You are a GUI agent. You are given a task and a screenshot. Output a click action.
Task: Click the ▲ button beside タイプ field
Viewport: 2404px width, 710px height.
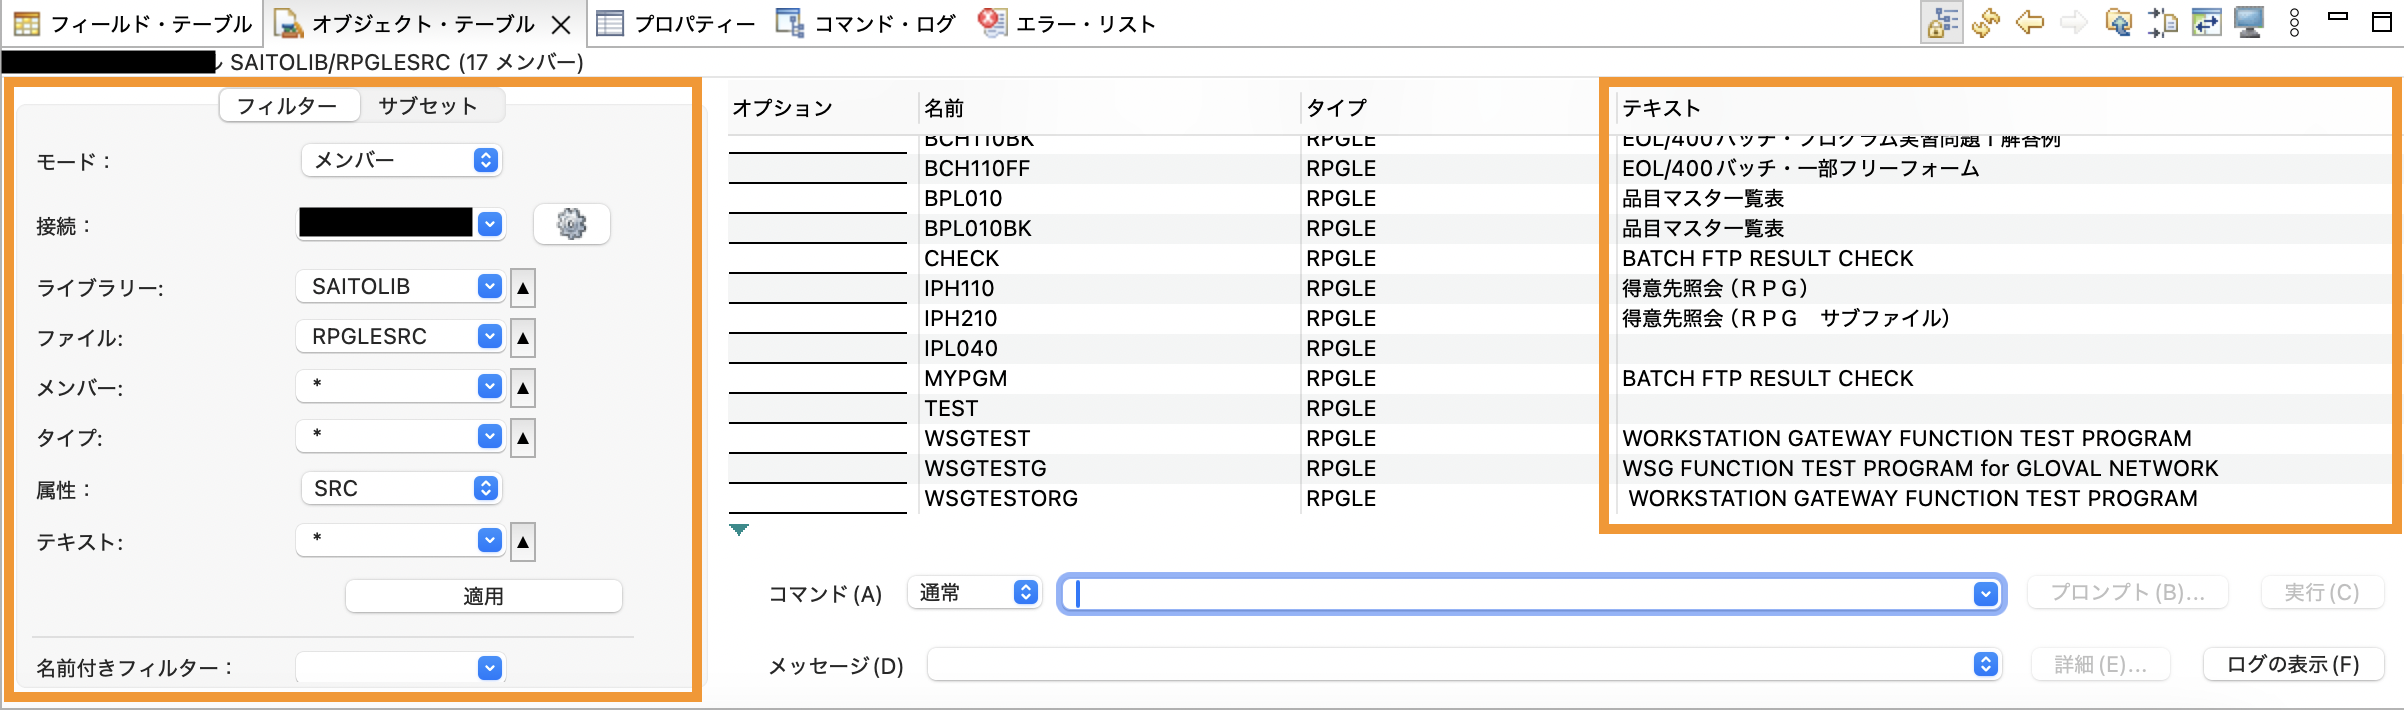click(x=523, y=438)
